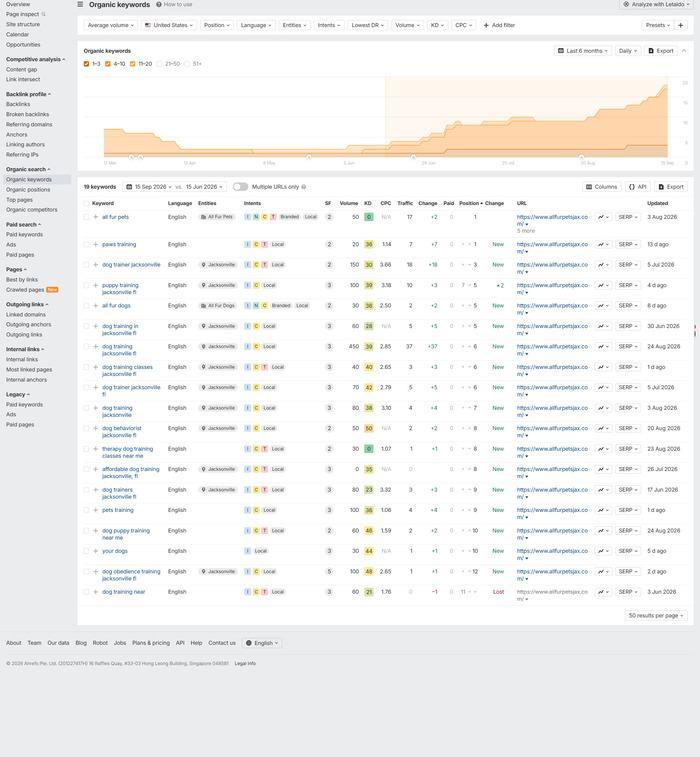Screen dimensions: 700x757
Task: Toggle the 4-10 positions checkbox
Action: (x=108, y=64)
